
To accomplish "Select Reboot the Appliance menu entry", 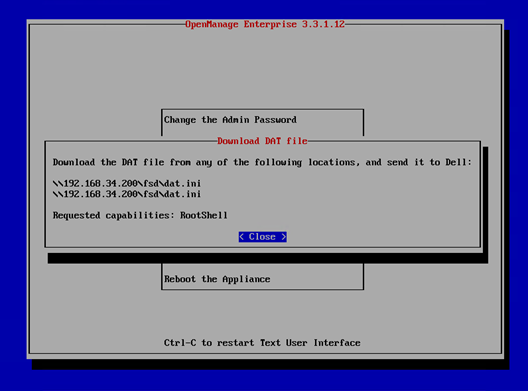I will coord(217,279).
